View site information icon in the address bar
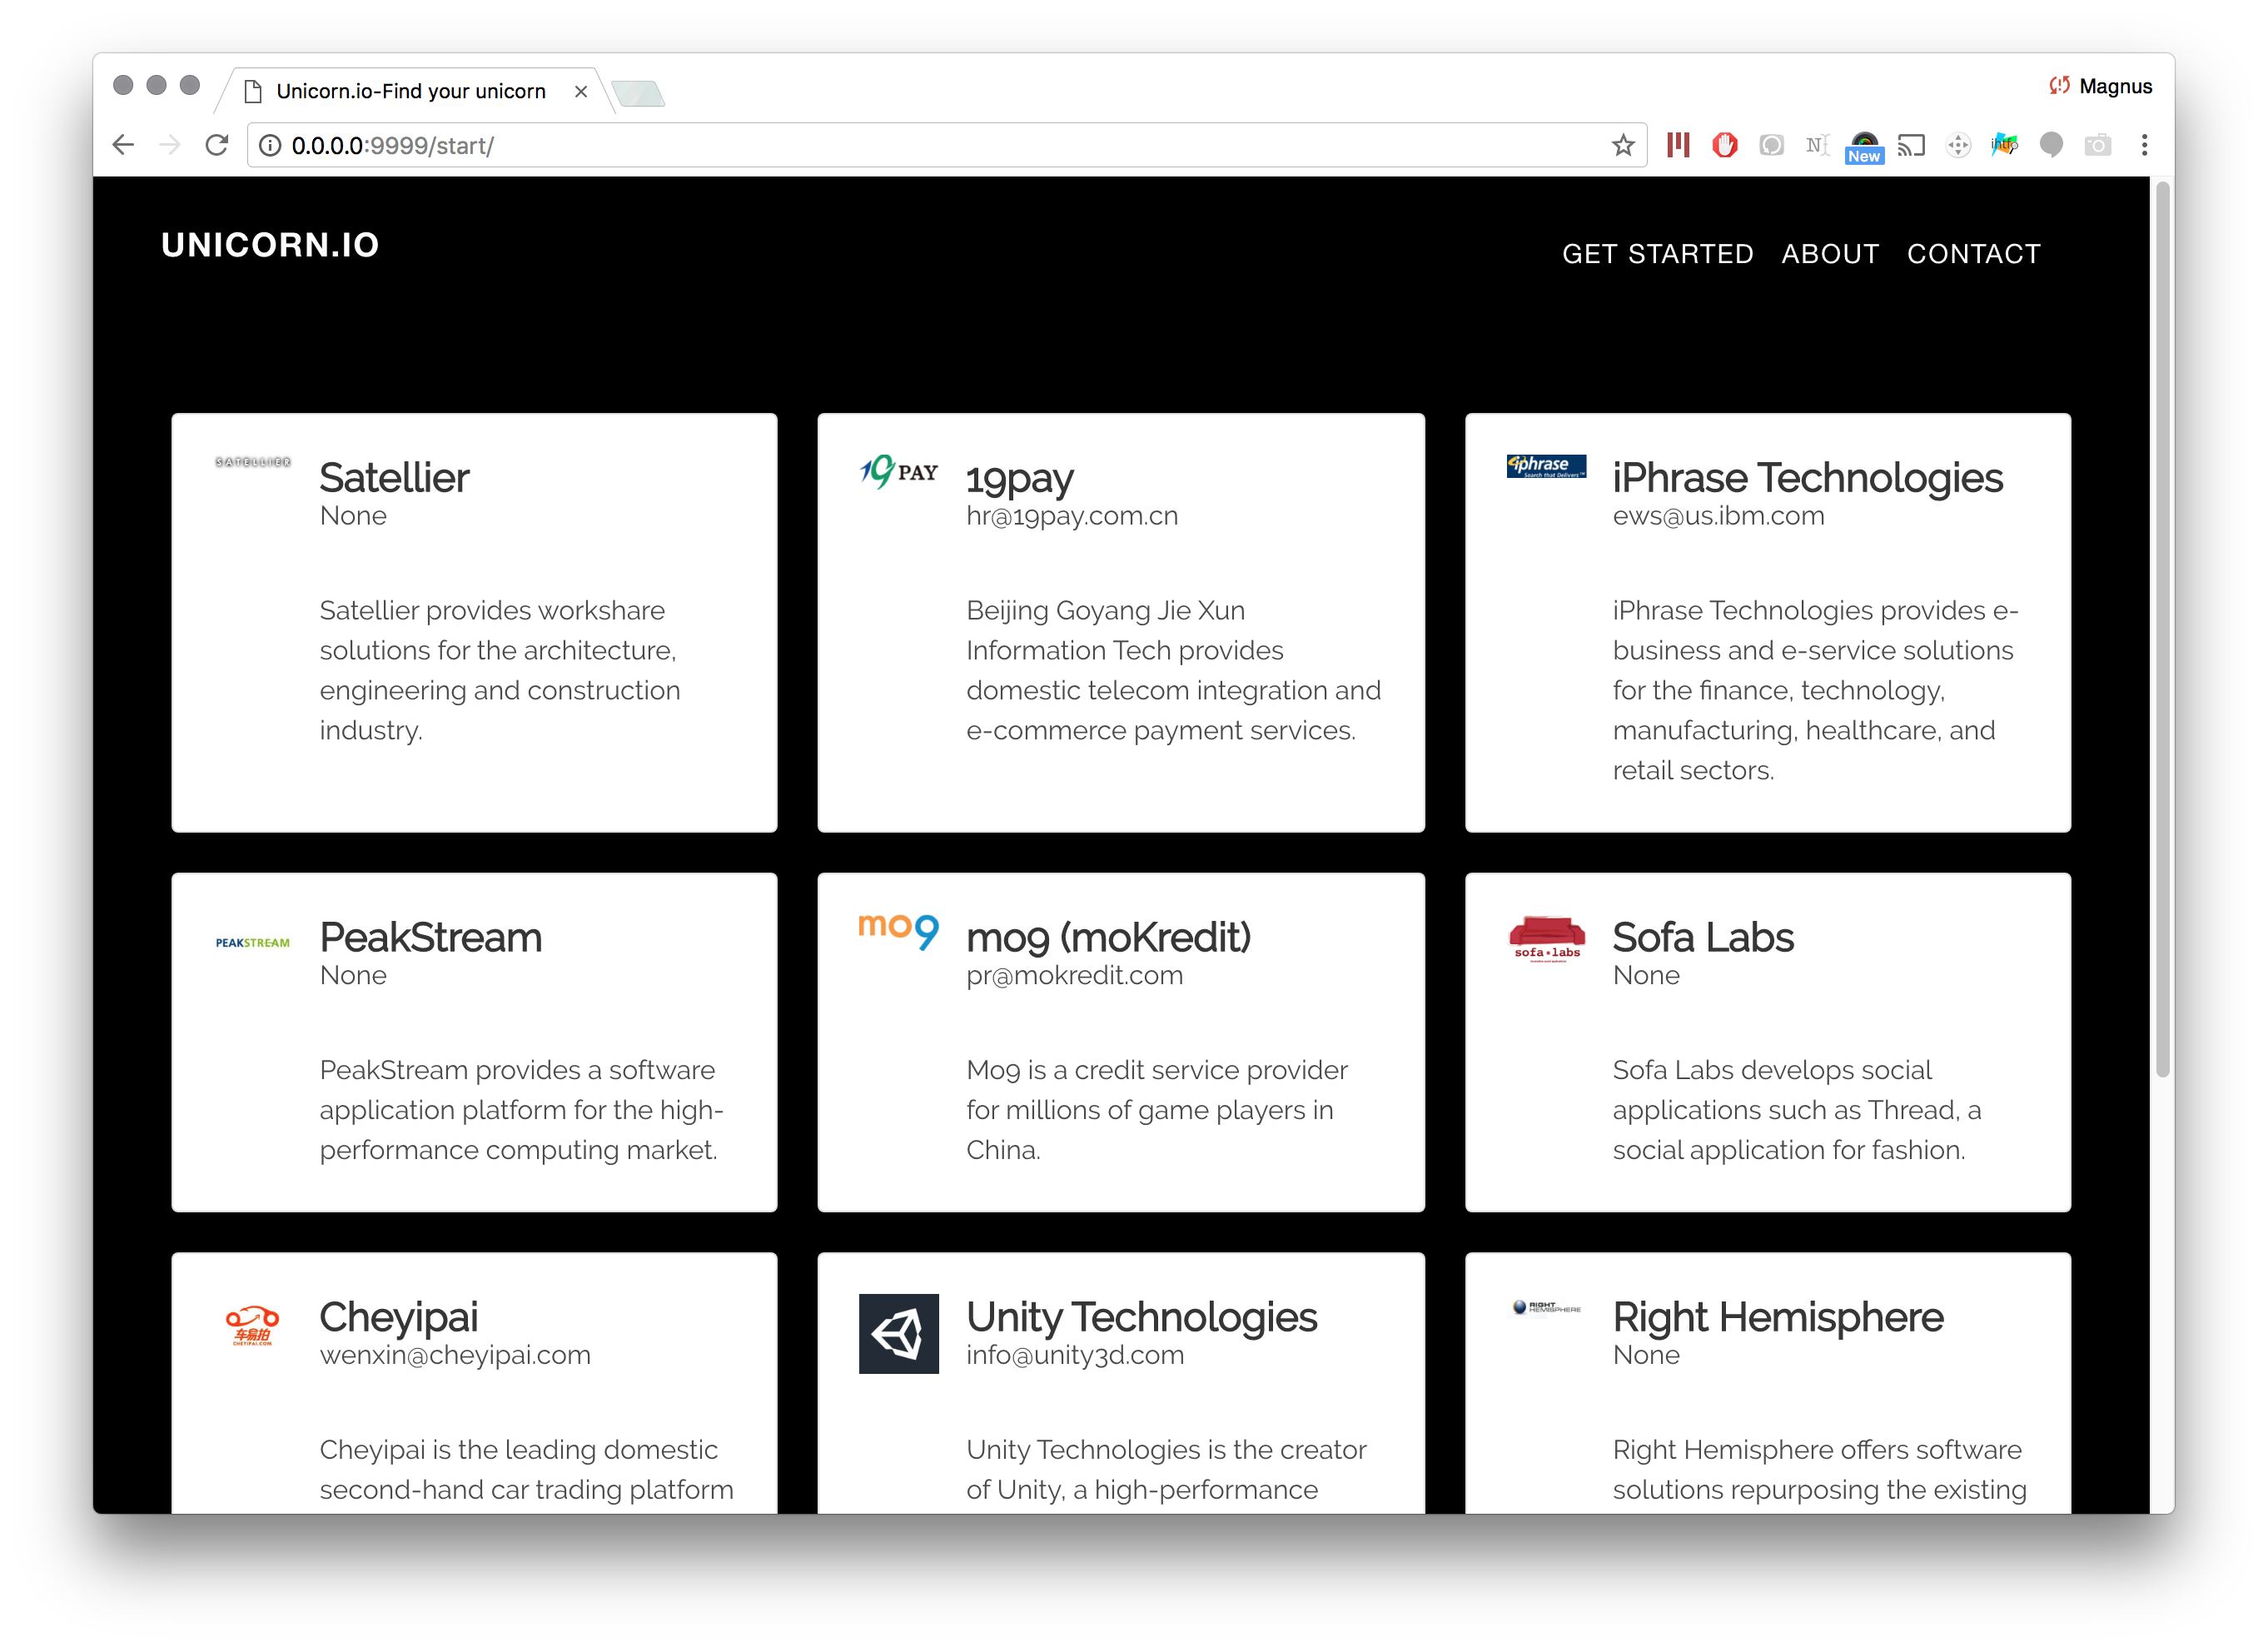Viewport: 2268px width, 1647px height. [270, 146]
